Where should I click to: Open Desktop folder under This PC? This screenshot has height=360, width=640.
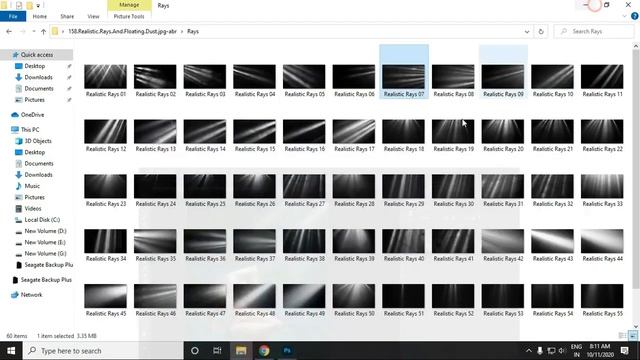click(34, 152)
